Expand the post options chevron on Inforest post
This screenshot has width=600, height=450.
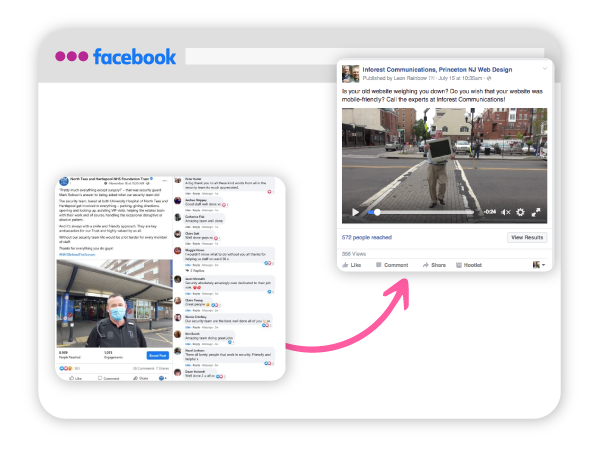coord(545,69)
